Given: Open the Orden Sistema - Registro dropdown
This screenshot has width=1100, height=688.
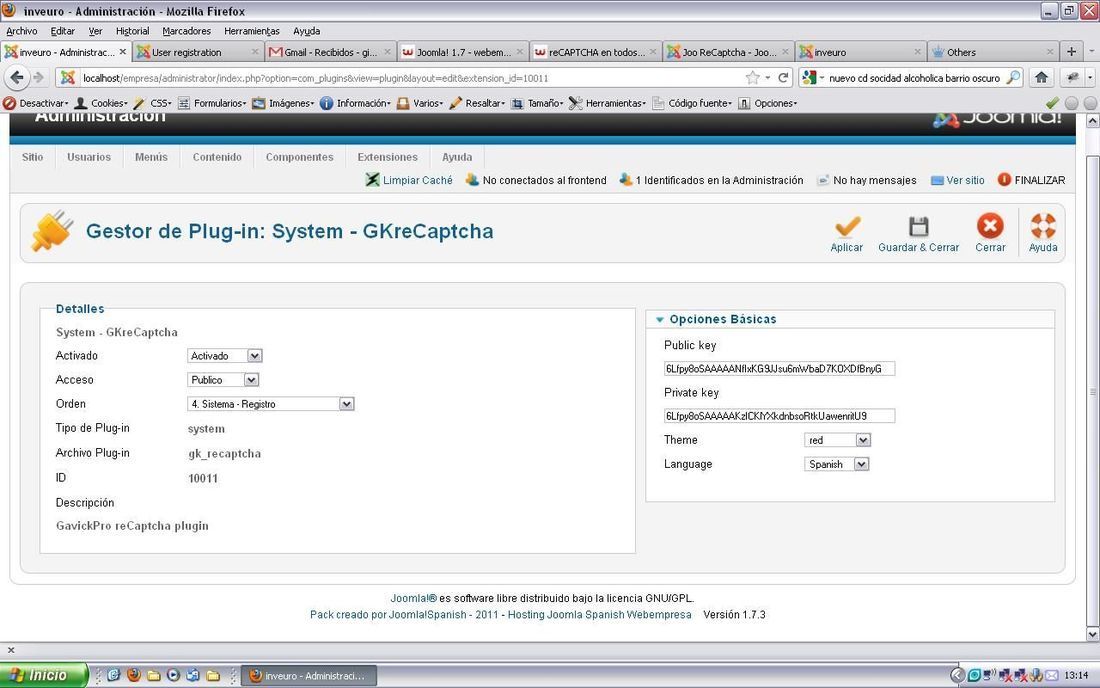Looking at the screenshot, I should point(271,404).
